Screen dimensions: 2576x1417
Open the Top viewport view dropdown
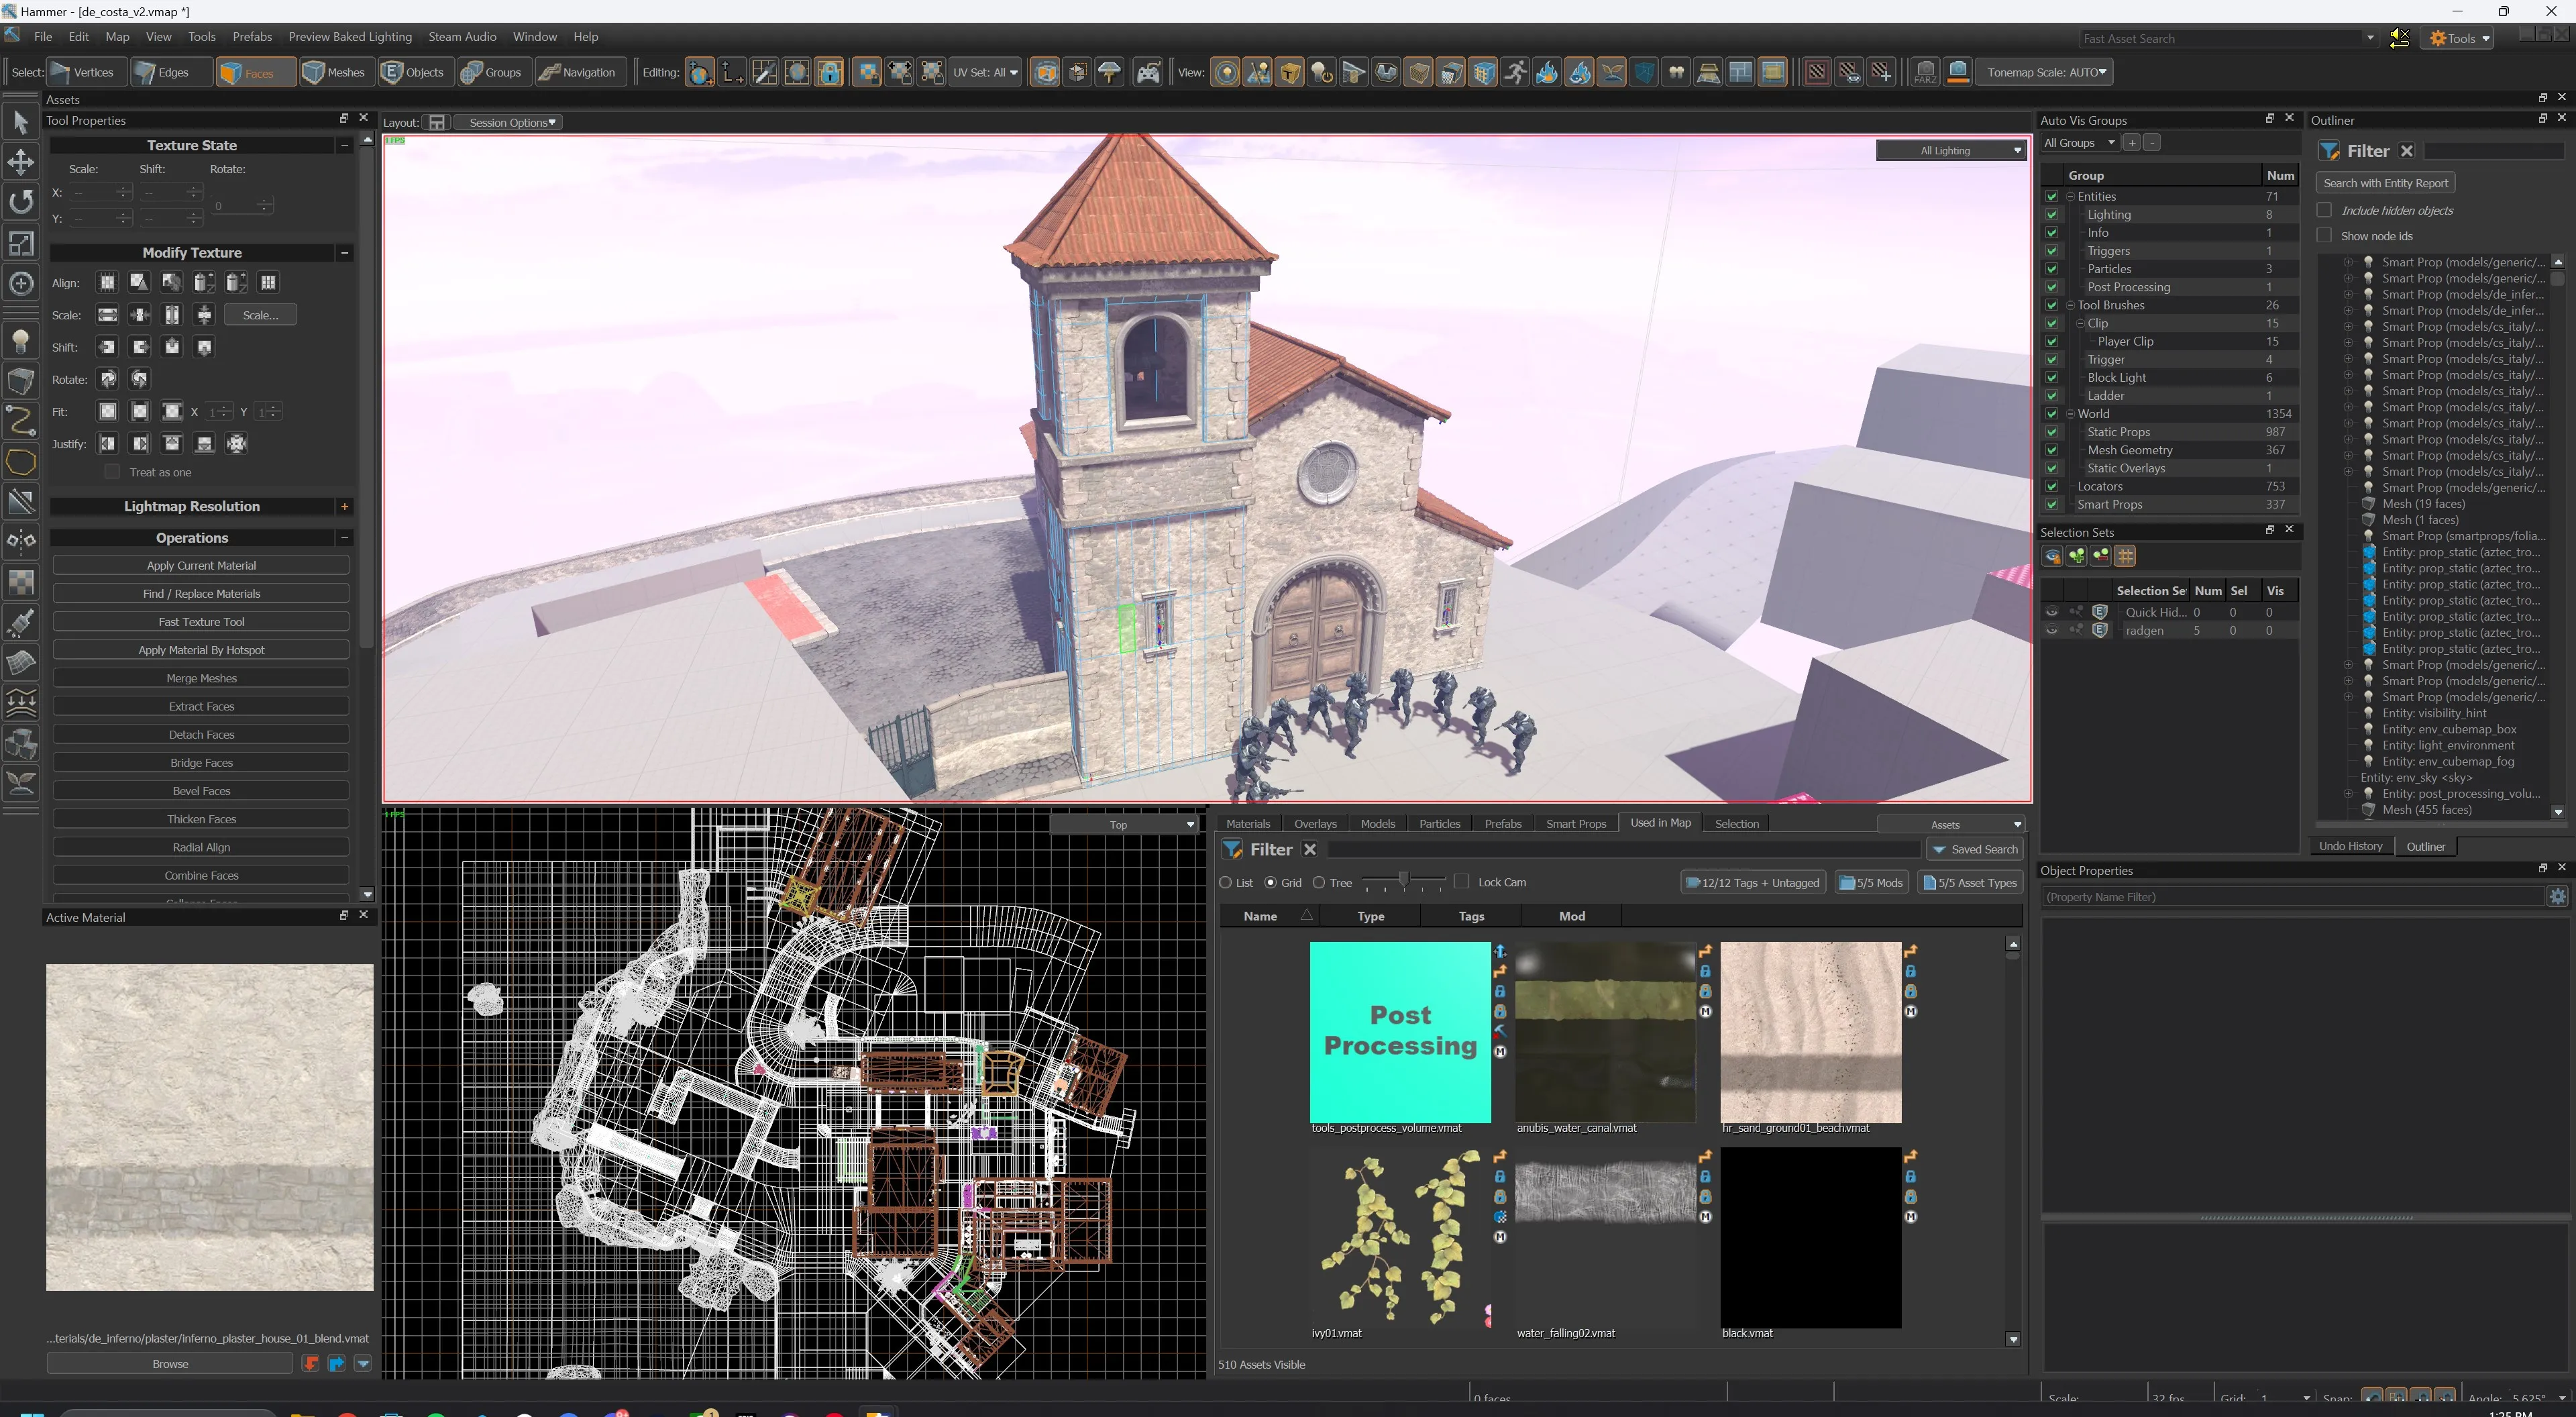coord(1124,824)
